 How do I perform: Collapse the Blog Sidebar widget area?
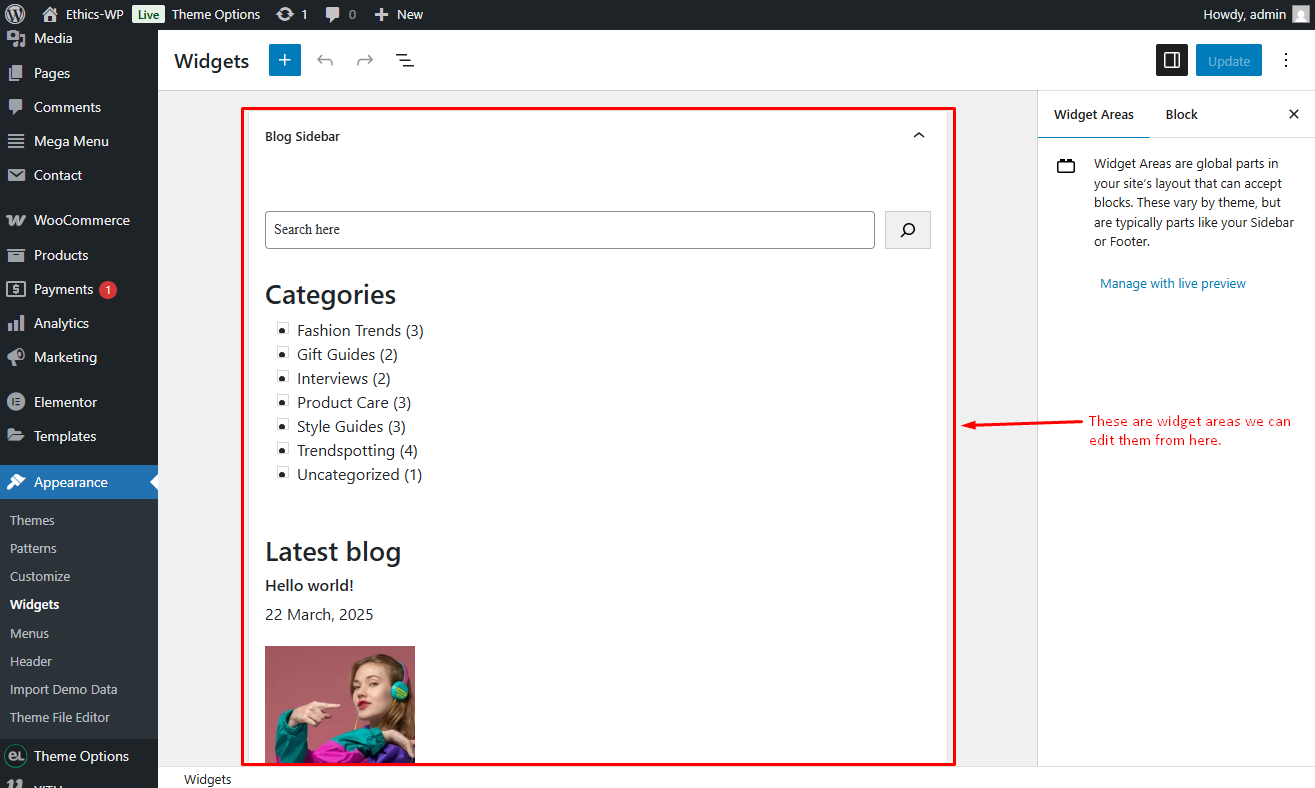pyautogui.click(x=919, y=136)
